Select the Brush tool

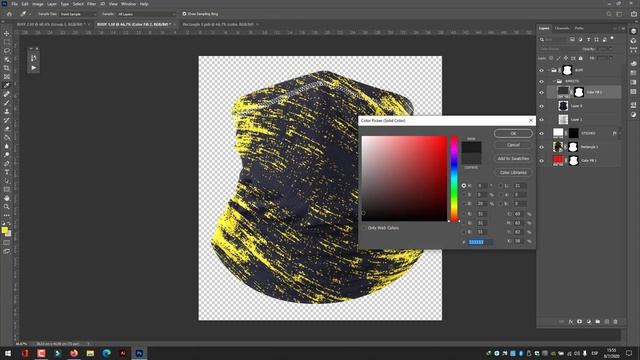click(x=7, y=102)
